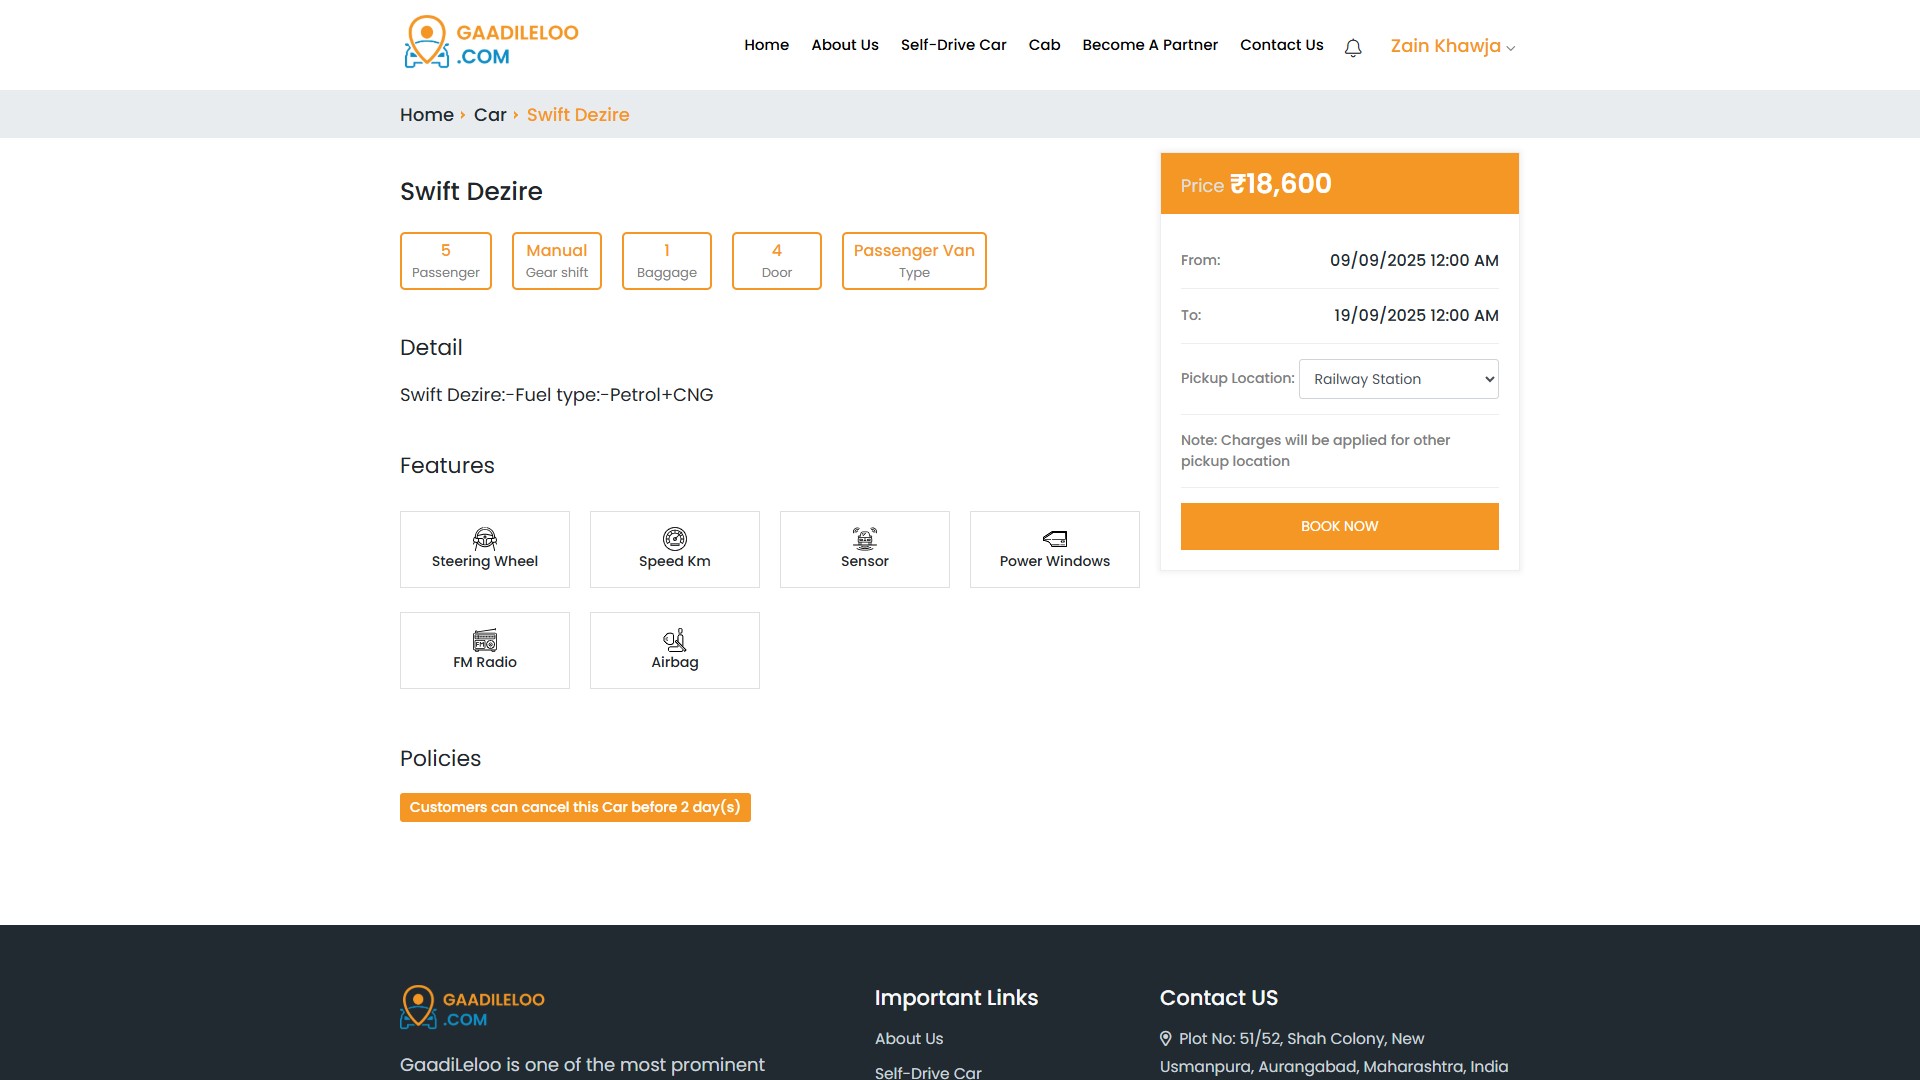Screen dimensions: 1920x1080
Task: Click the price ₹18,600
Action: 1280,184
